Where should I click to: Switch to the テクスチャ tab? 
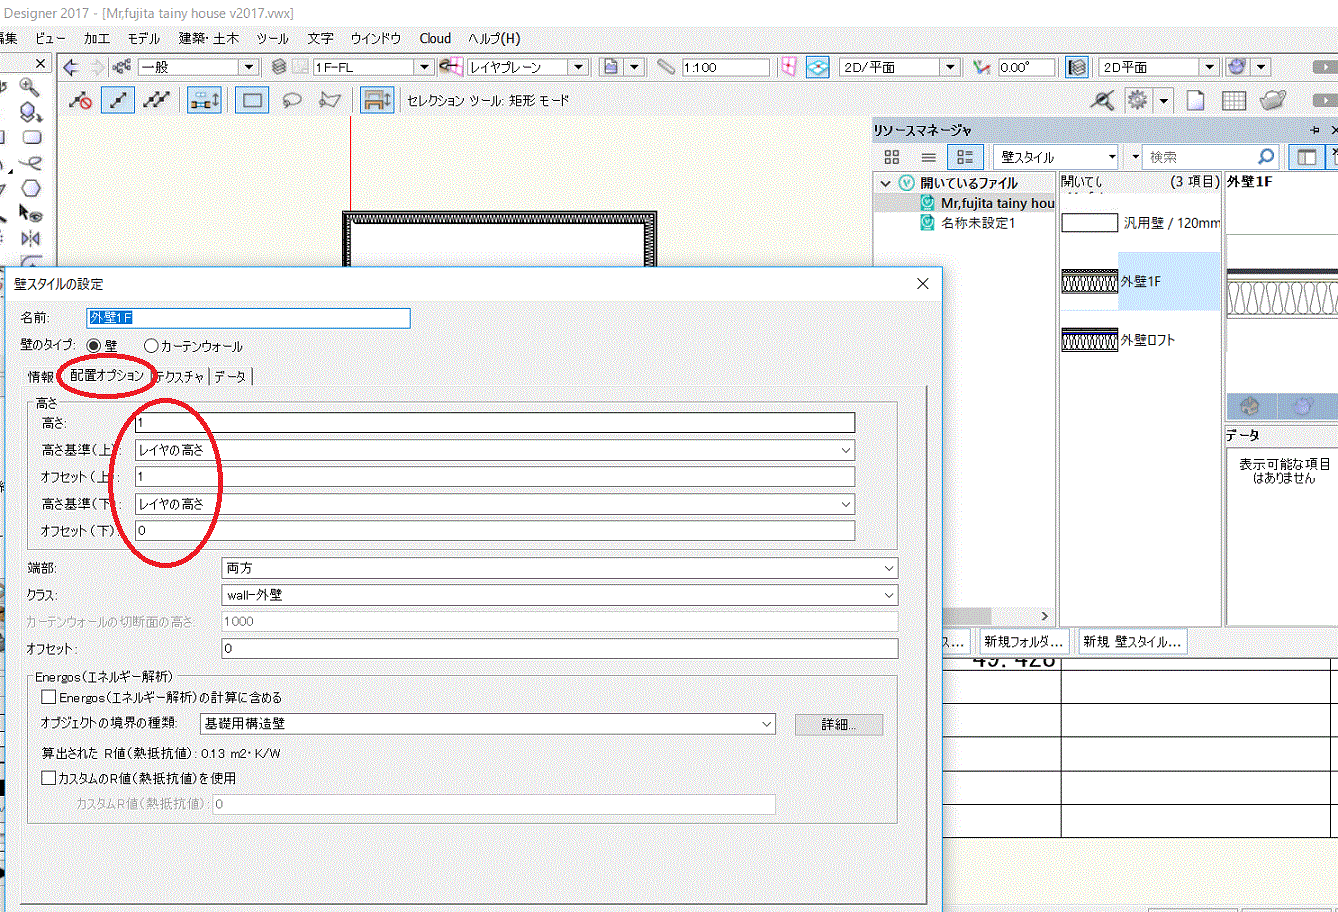coord(180,377)
